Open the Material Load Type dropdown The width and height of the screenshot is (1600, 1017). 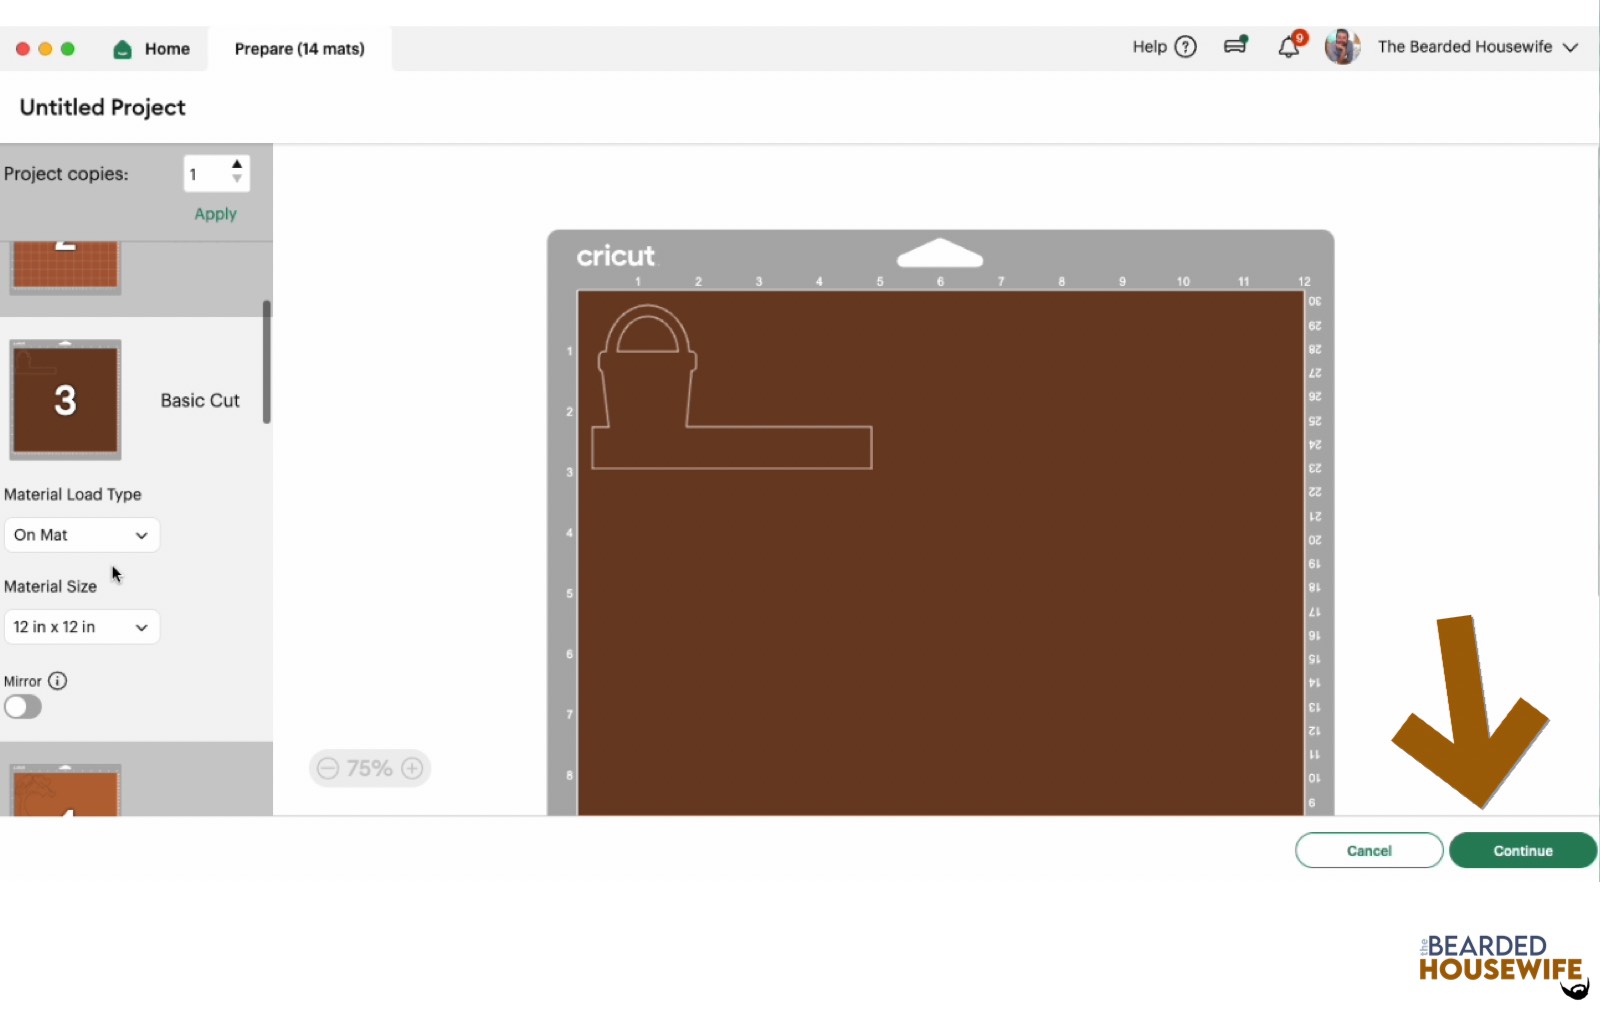coord(81,535)
